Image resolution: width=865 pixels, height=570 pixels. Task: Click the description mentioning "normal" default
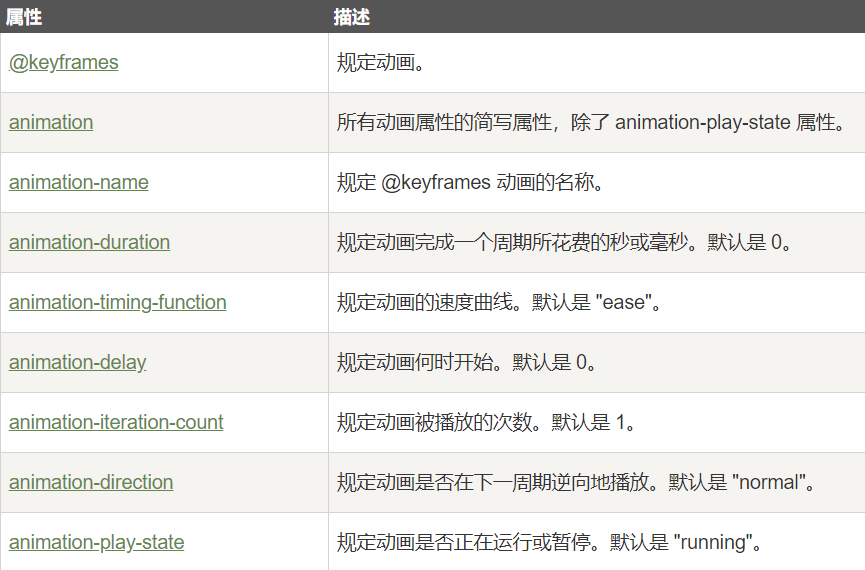click(576, 482)
